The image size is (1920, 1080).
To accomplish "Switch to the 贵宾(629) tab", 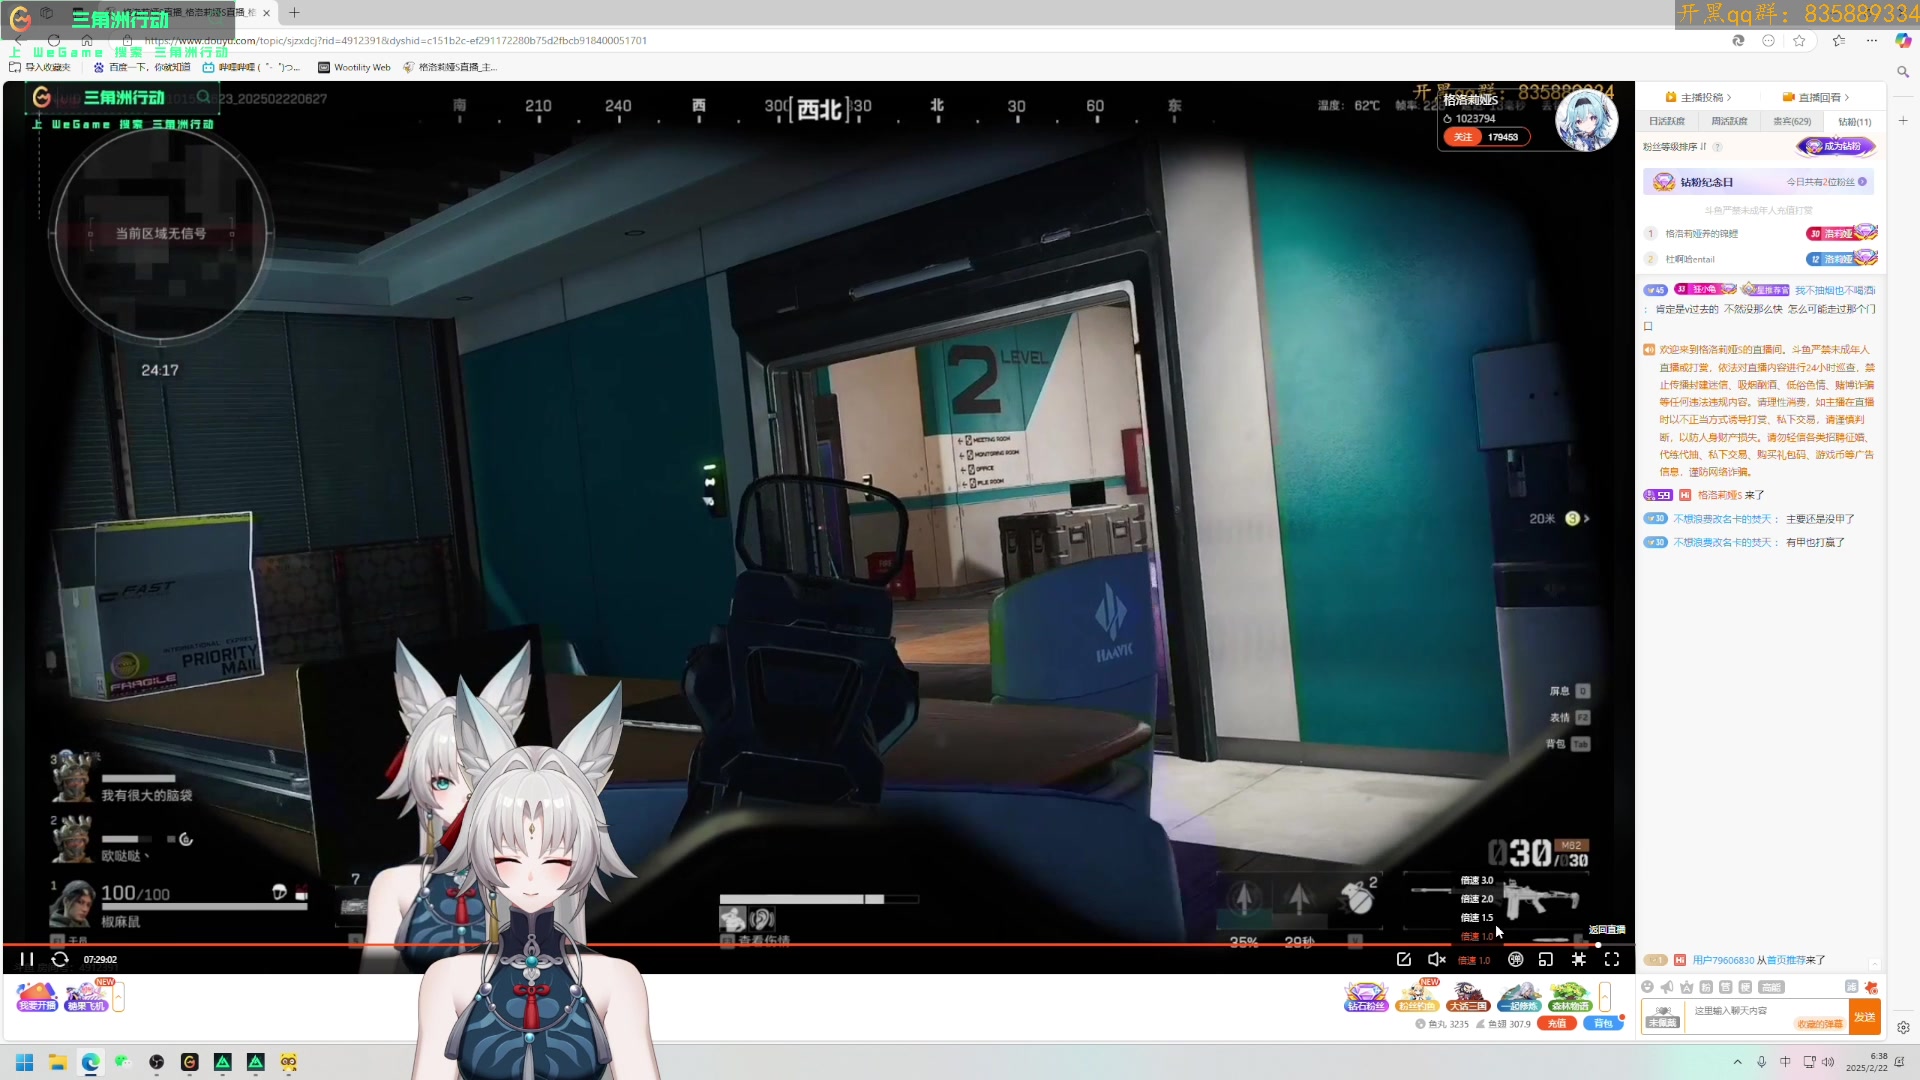I will click(1792, 121).
